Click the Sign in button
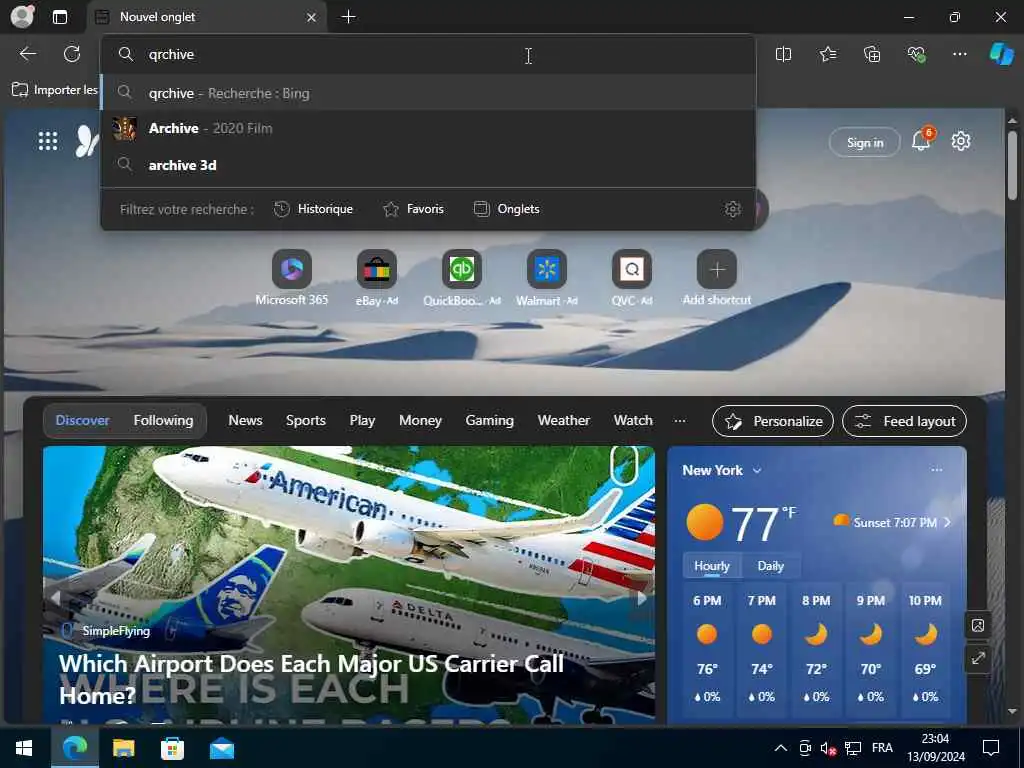 tap(865, 142)
